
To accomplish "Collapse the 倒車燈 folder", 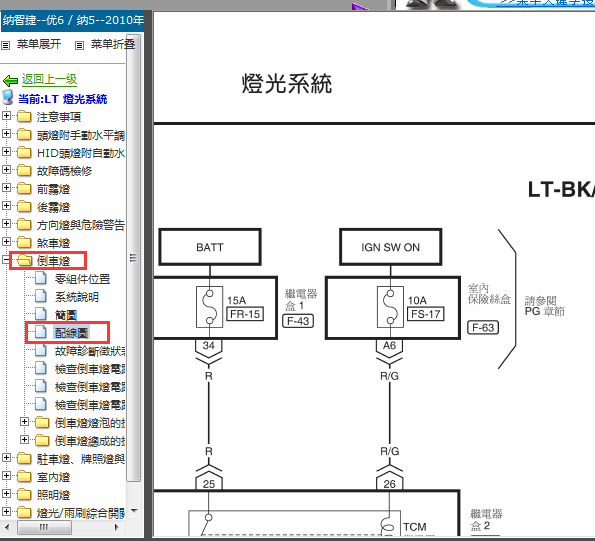I will coord(6,260).
